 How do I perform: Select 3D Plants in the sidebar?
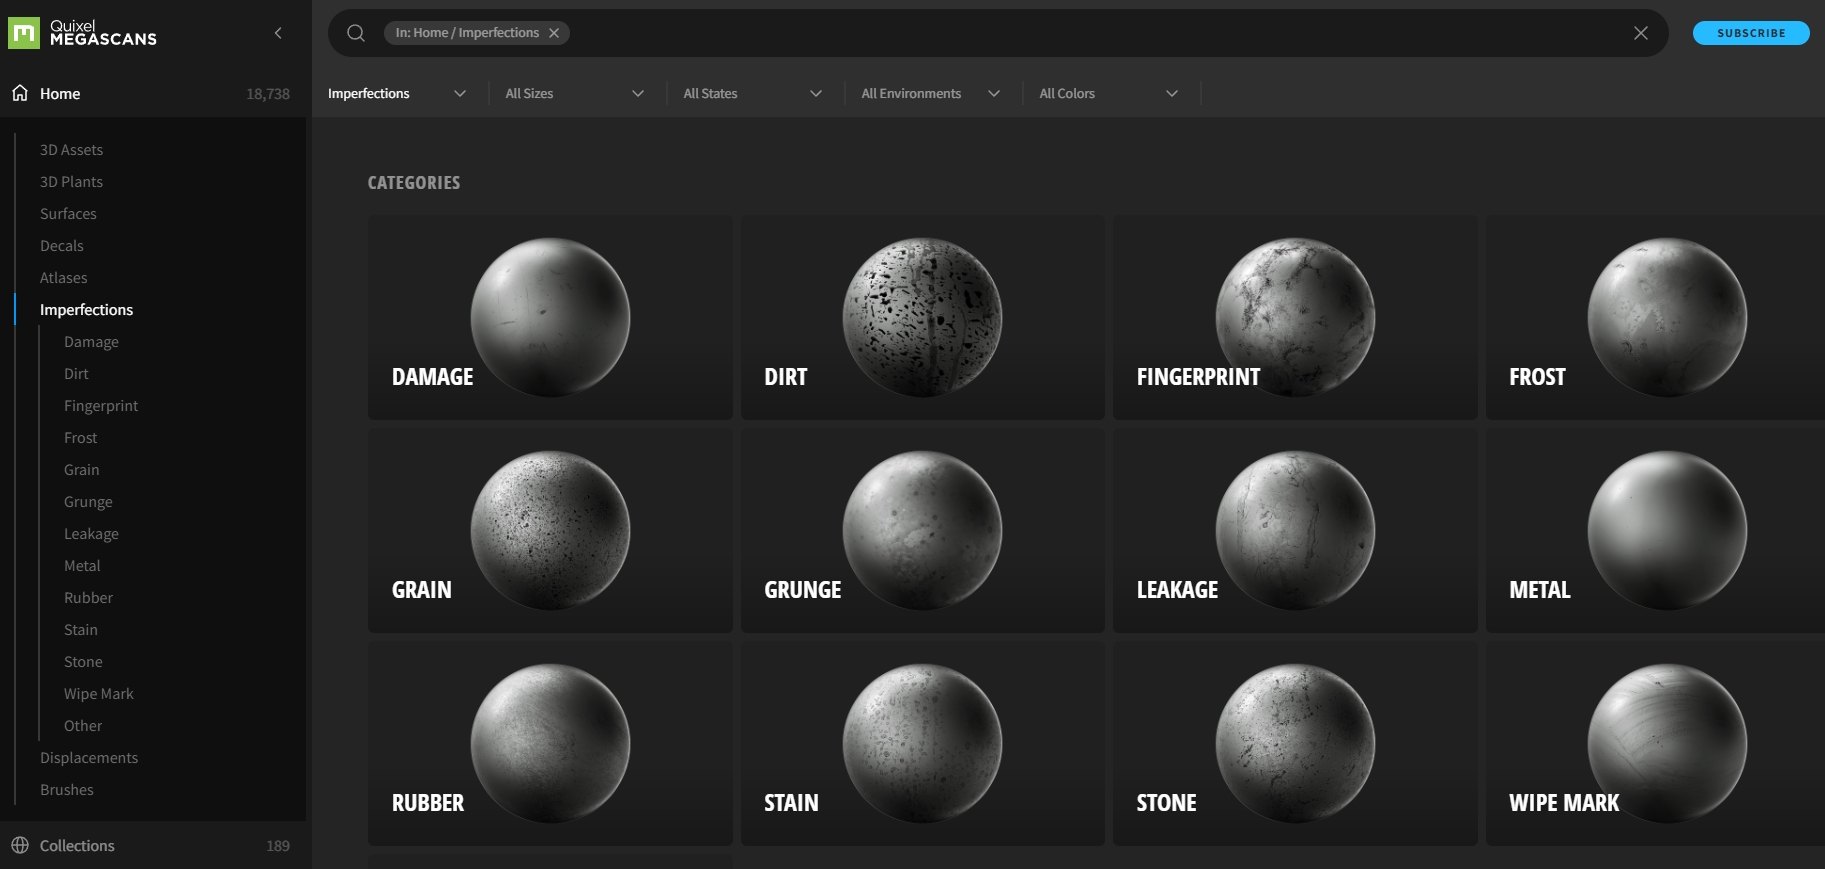pos(71,181)
